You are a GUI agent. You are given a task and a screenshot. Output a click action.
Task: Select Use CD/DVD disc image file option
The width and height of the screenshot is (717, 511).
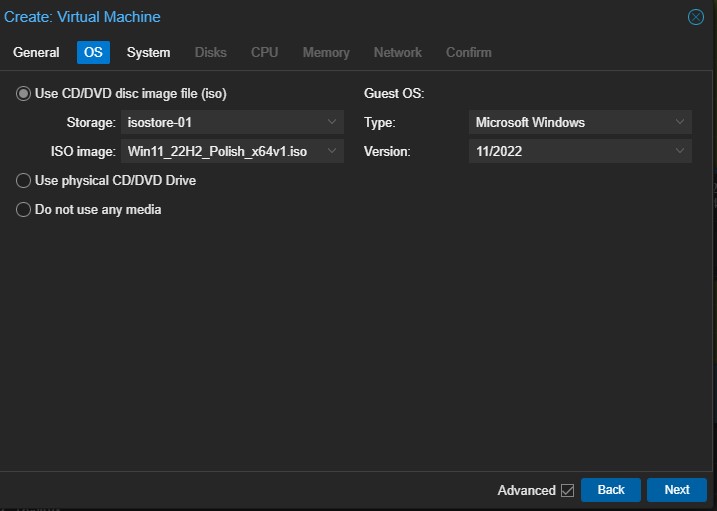[x=24, y=94]
